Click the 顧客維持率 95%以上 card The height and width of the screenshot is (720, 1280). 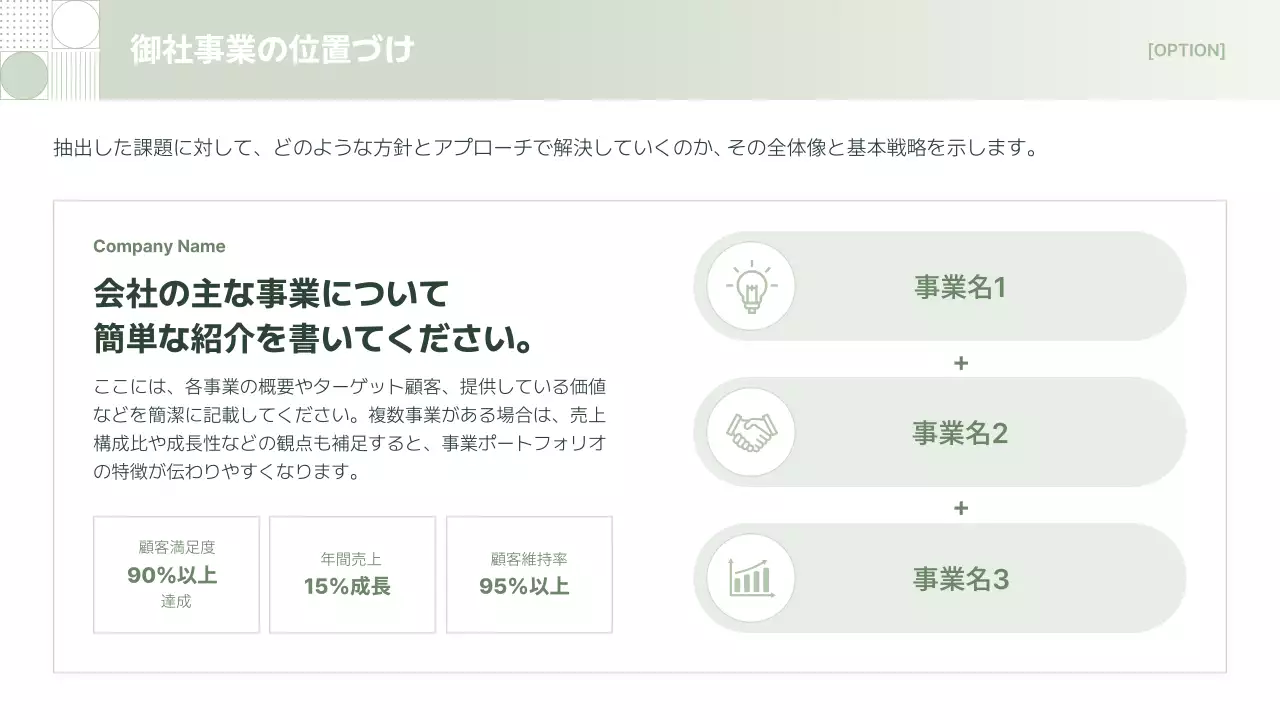[529, 574]
